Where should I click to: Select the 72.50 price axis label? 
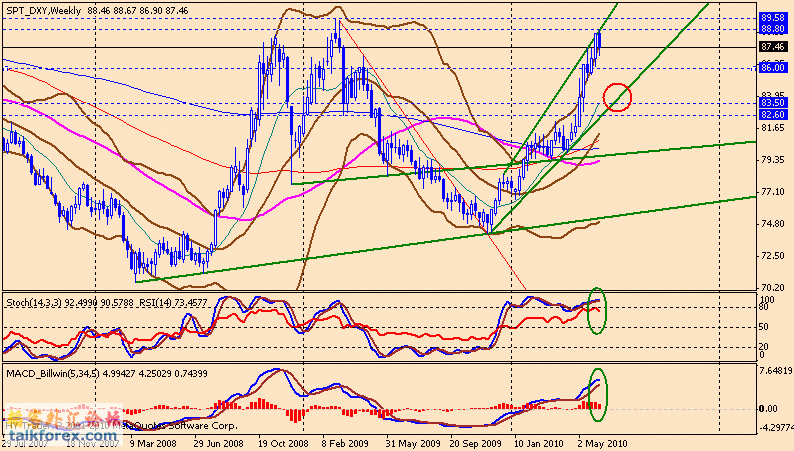772,257
